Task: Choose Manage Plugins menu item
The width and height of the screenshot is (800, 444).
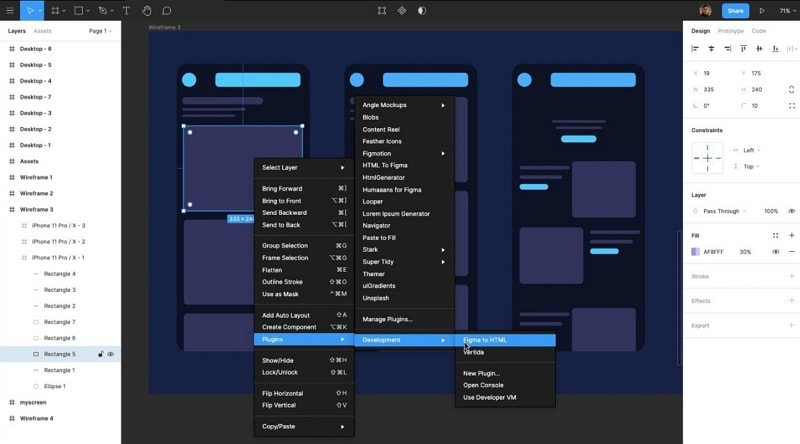Action: point(404,319)
